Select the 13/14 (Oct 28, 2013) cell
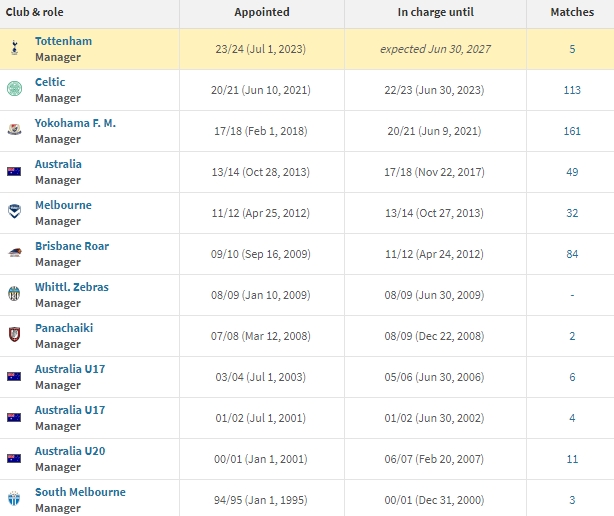The height and width of the screenshot is (516, 614). pyautogui.click(x=260, y=172)
